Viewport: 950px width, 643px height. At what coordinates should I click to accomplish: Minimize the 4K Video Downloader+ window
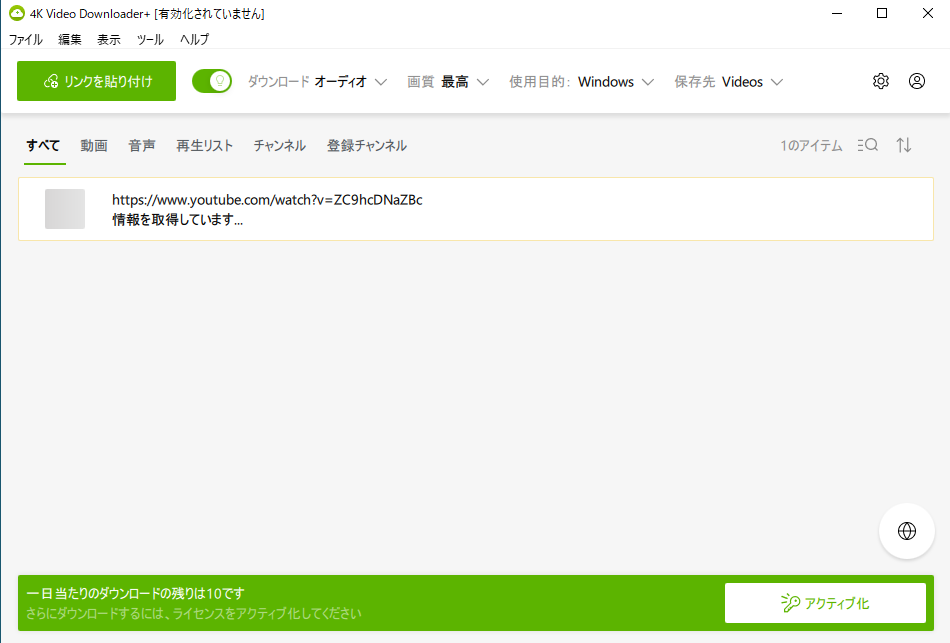[x=837, y=13]
